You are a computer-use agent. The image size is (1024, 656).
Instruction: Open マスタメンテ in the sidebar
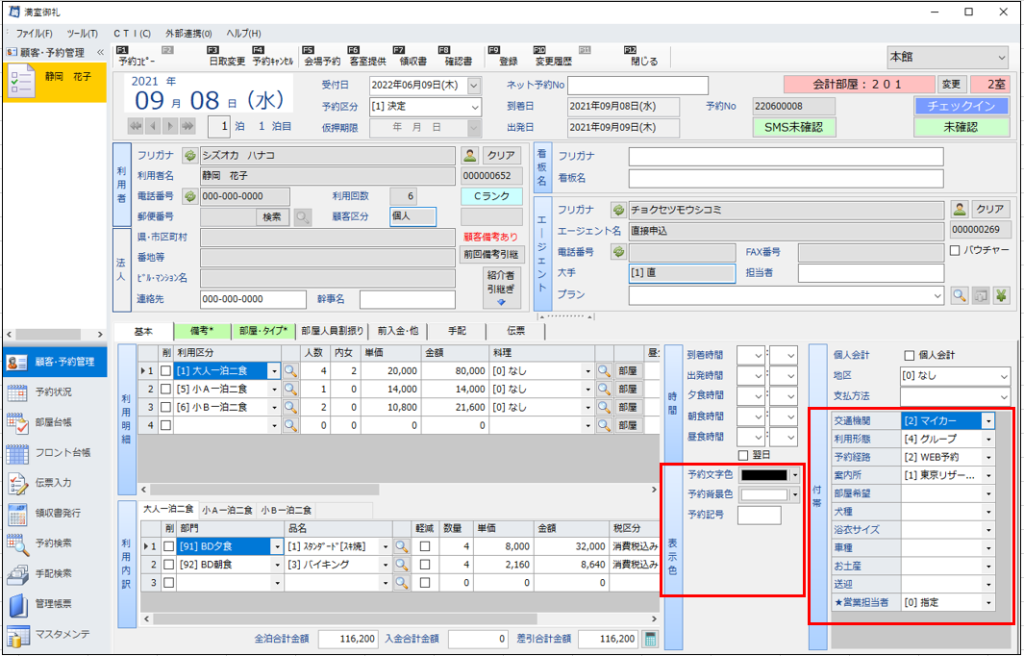(55, 635)
